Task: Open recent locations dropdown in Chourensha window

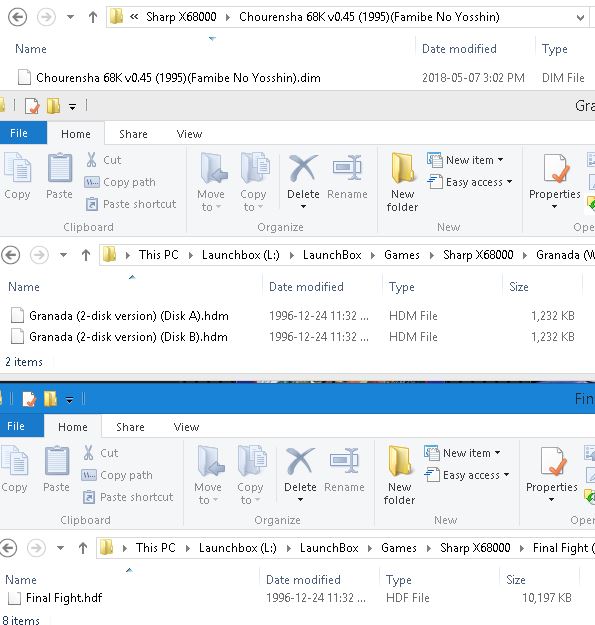Action: point(71,17)
